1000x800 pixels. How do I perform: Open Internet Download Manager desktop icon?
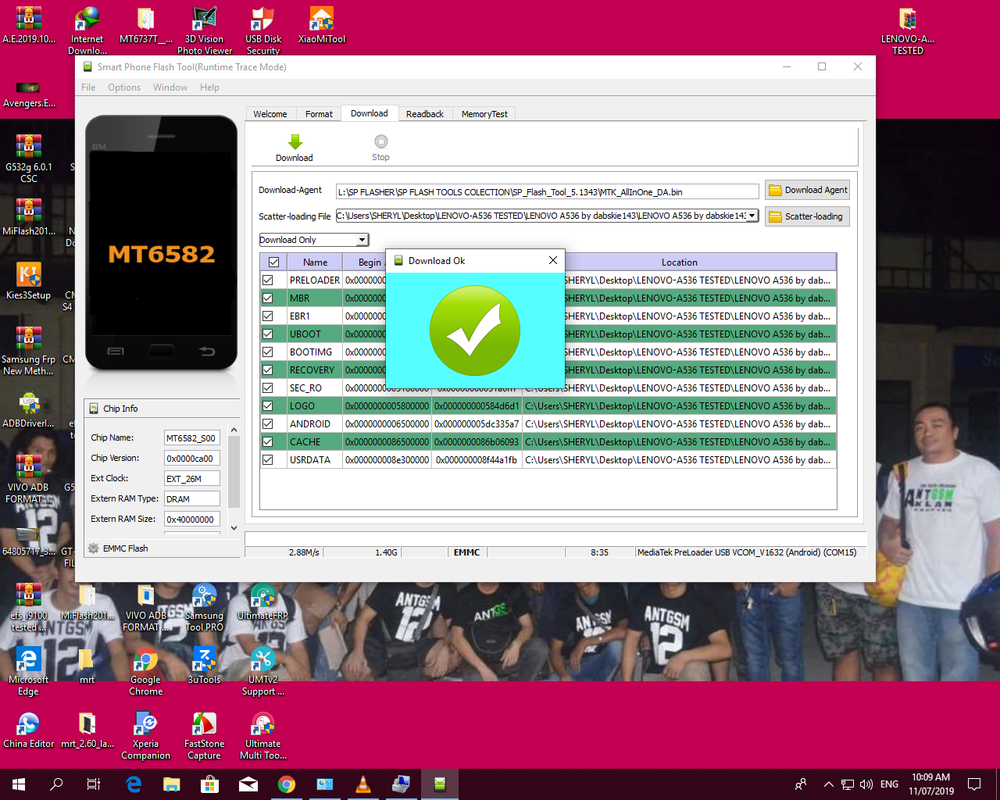tap(87, 31)
